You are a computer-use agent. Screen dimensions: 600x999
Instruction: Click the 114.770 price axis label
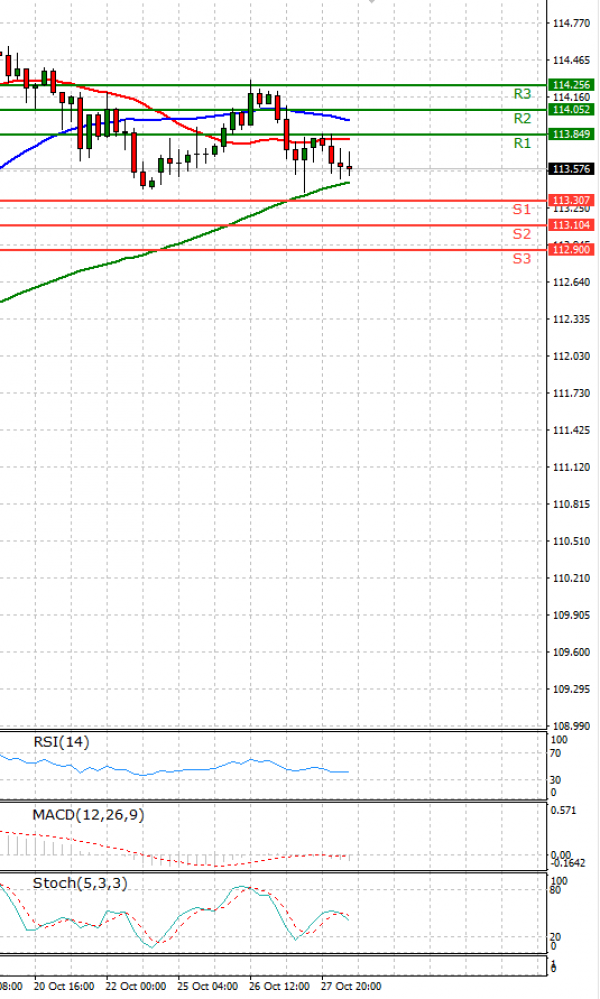pos(571,24)
